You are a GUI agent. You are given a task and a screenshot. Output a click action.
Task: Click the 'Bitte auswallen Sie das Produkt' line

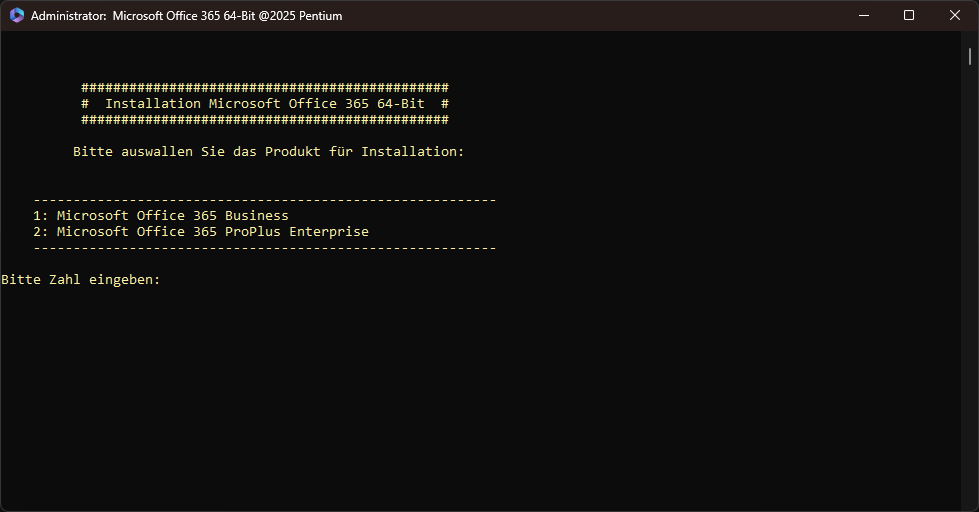268,152
